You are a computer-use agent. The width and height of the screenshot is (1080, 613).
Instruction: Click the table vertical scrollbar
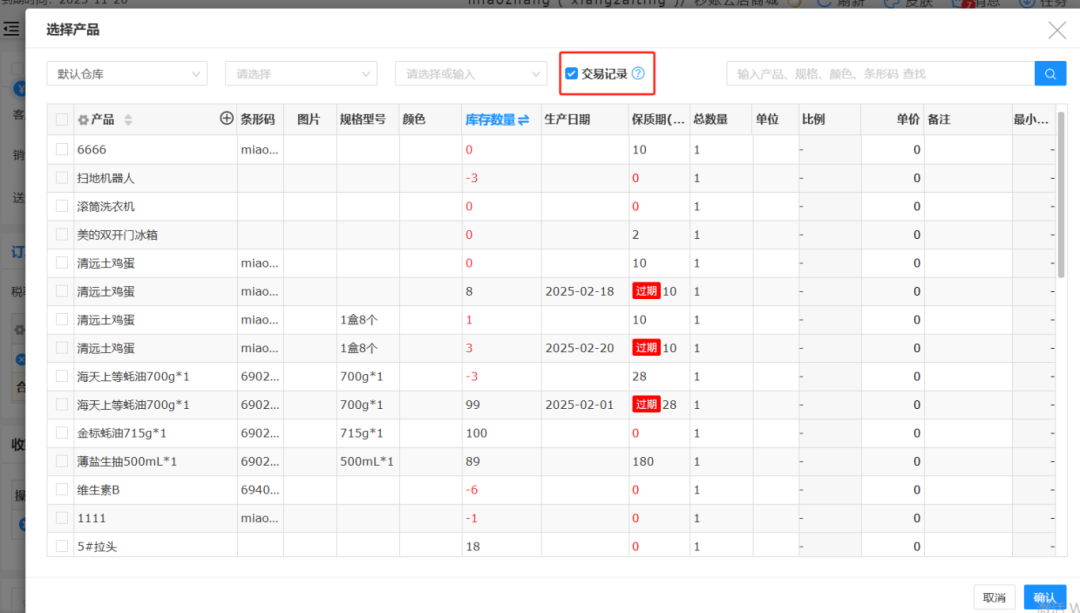(1061, 194)
